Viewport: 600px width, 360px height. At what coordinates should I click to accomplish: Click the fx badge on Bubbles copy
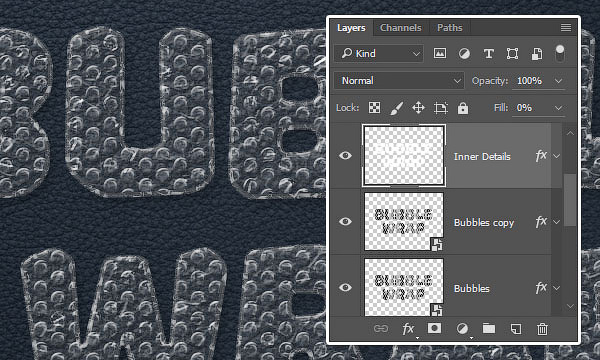(541, 222)
